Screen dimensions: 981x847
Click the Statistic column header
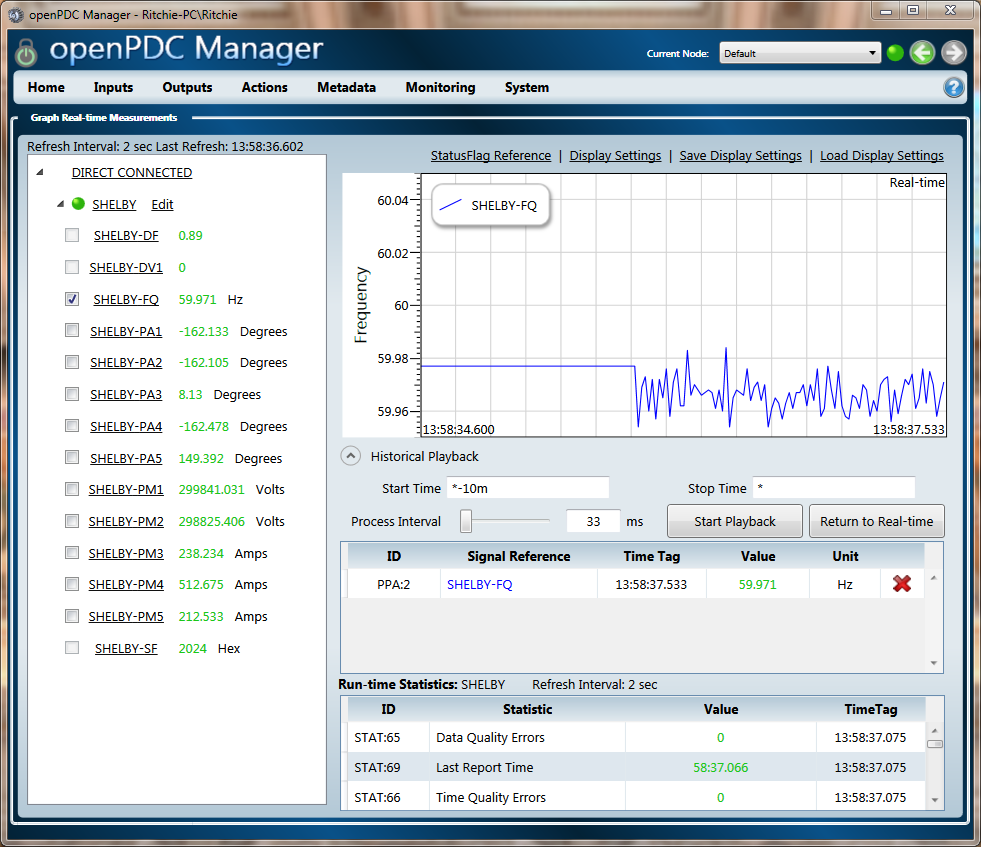[527, 709]
